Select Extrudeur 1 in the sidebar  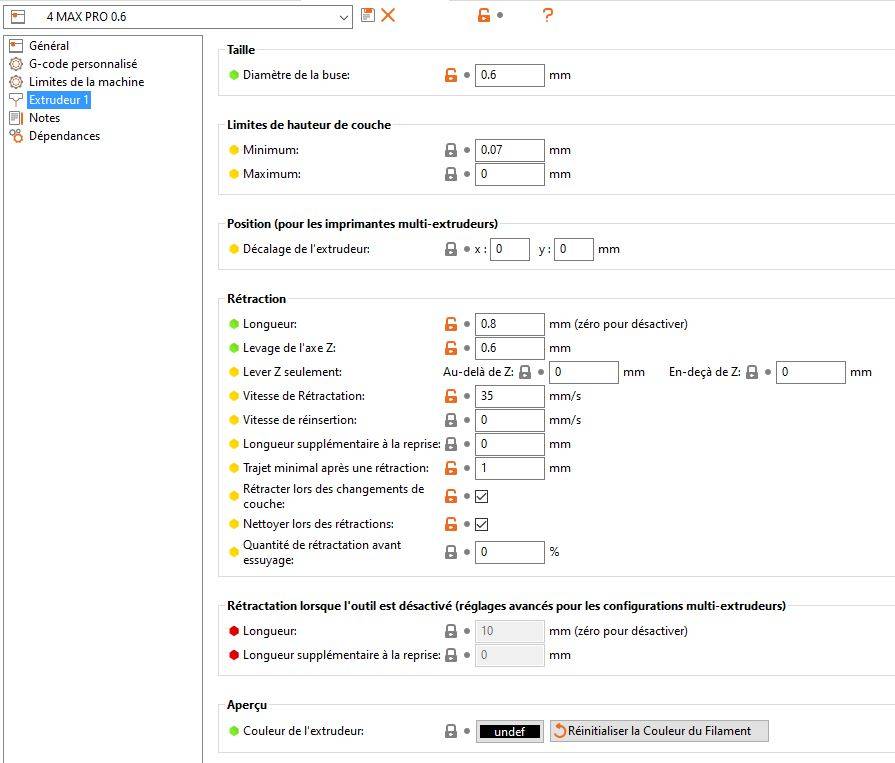point(59,100)
